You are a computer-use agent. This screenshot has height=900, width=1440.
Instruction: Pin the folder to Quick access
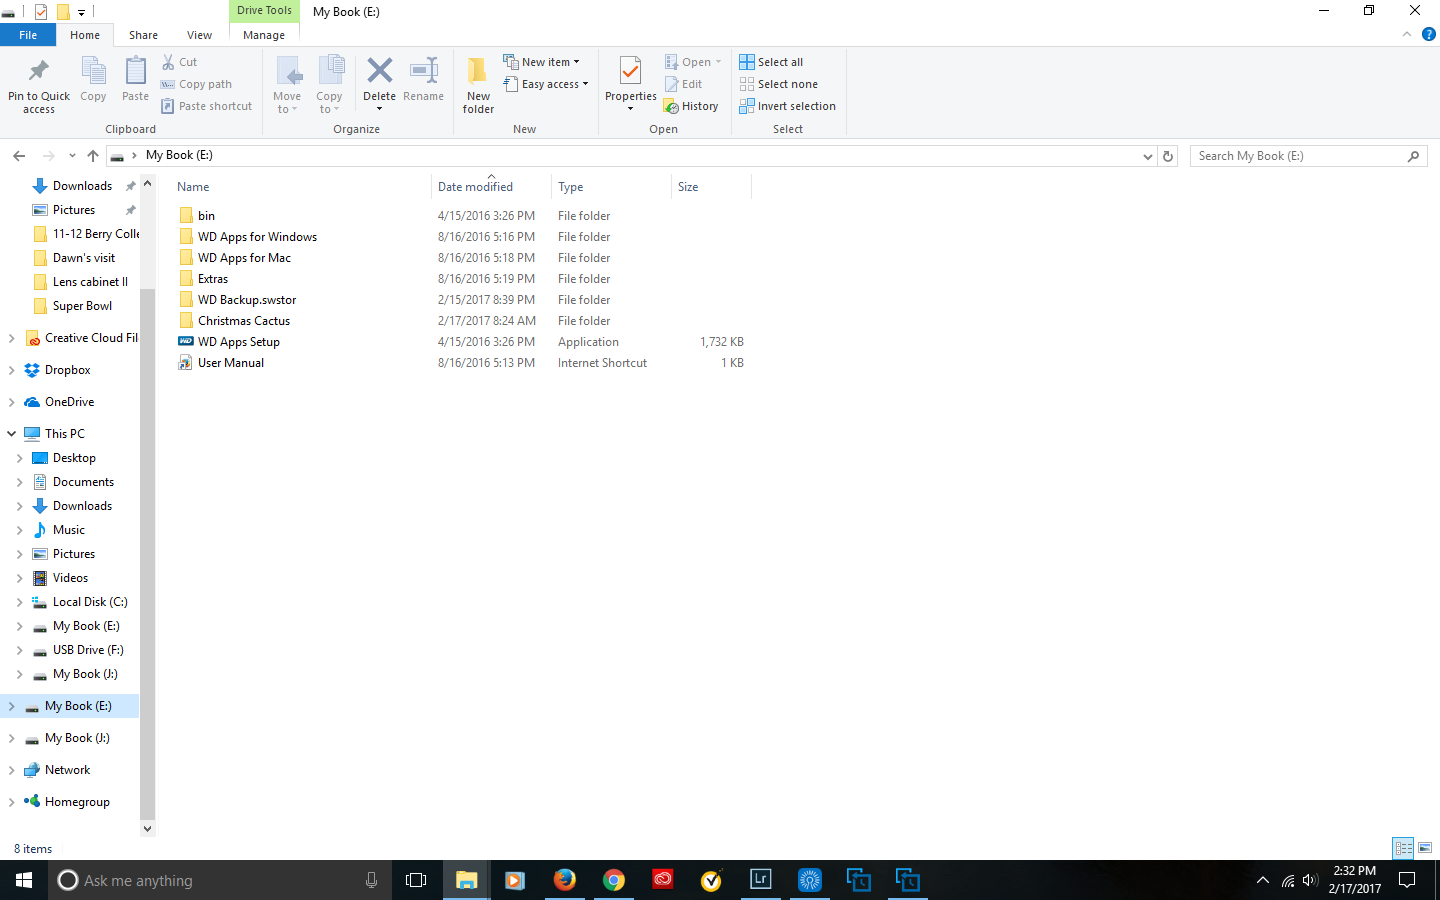[x=39, y=85]
